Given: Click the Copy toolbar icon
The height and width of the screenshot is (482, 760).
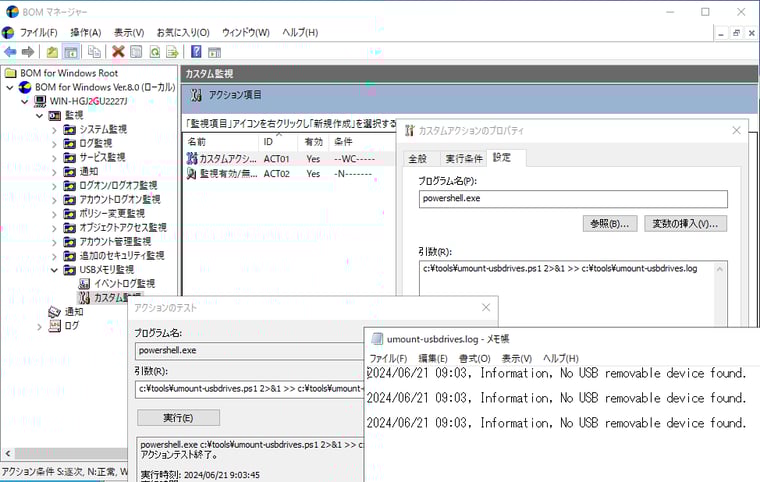Looking at the screenshot, I should (95, 51).
